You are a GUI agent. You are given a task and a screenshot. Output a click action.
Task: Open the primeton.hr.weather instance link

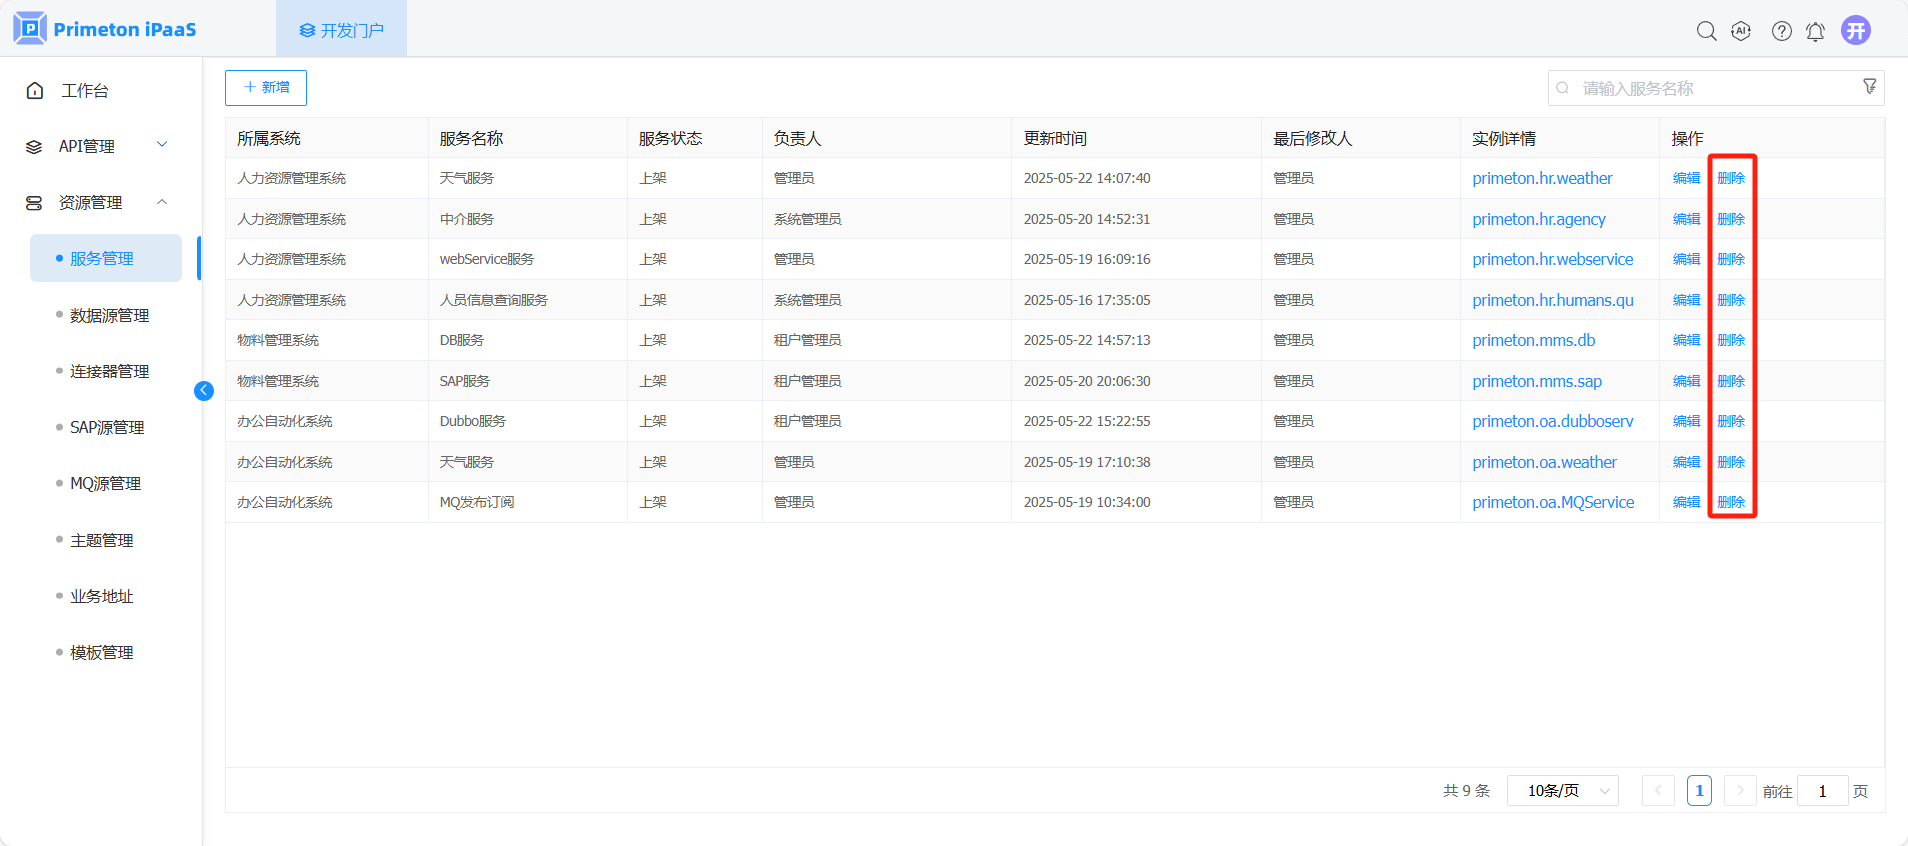click(x=1542, y=178)
